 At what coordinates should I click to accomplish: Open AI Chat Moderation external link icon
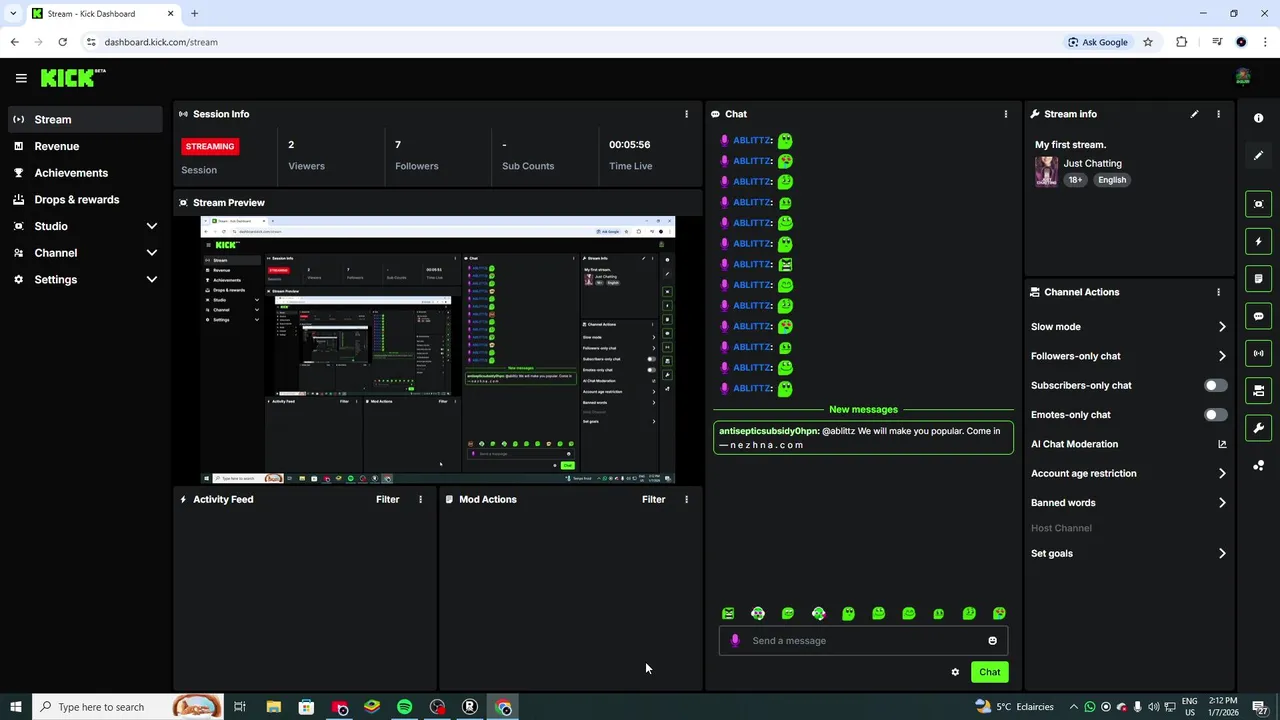point(1222,444)
